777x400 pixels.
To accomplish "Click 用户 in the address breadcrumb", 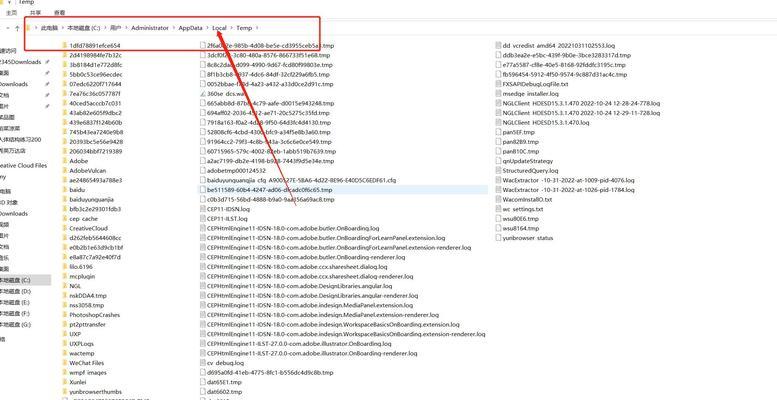I will [x=115, y=28].
